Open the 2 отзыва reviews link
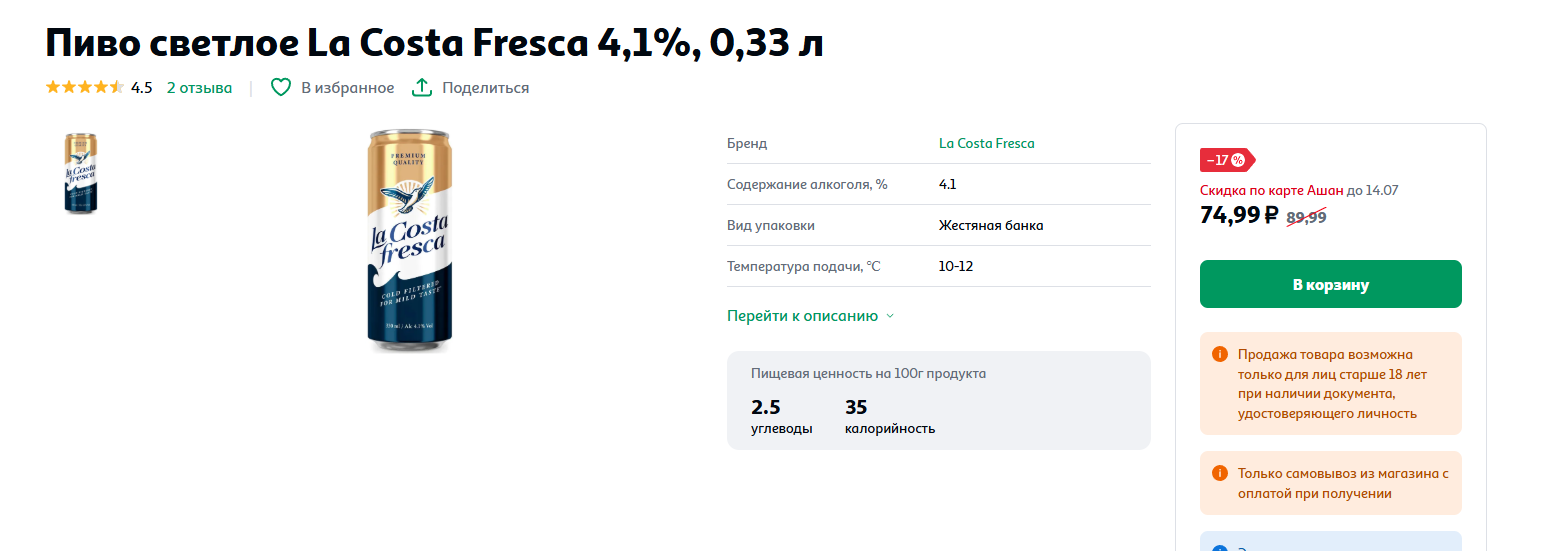1546x551 pixels. click(x=199, y=88)
